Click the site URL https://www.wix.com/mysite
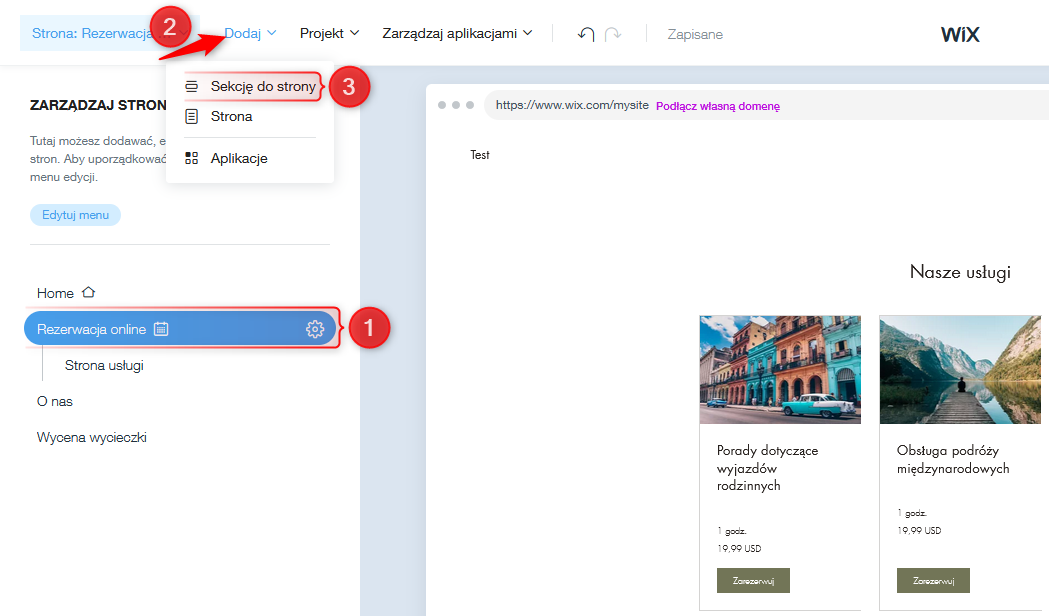 pos(572,105)
